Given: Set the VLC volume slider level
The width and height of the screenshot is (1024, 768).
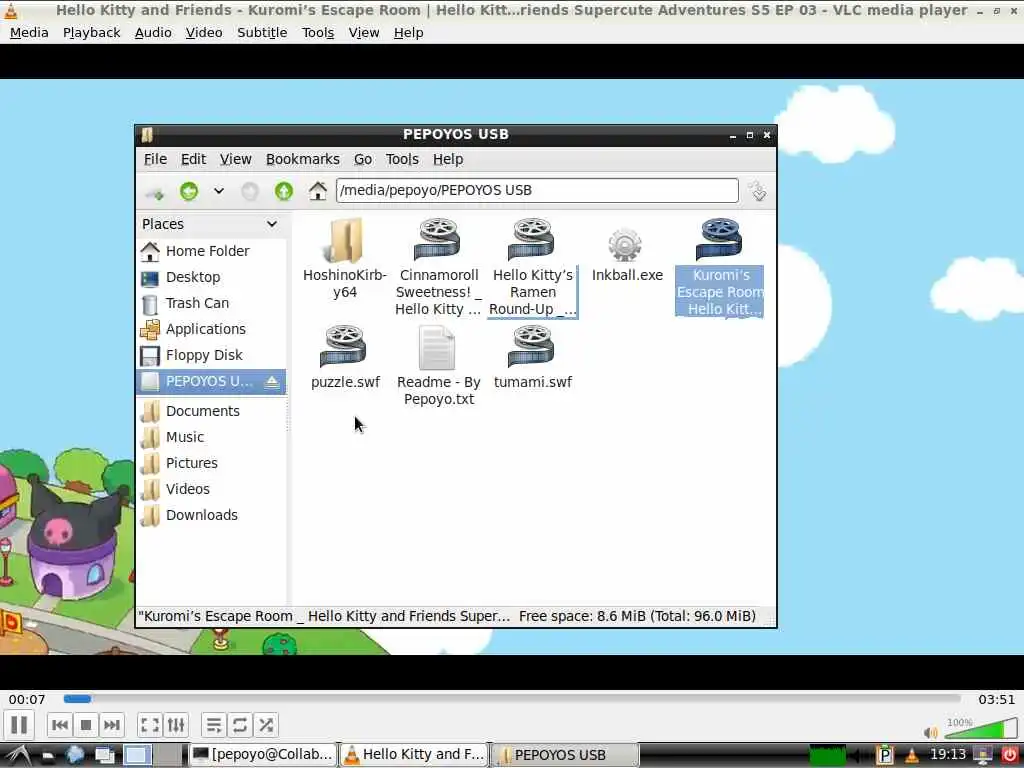Looking at the screenshot, I should click(x=981, y=728).
